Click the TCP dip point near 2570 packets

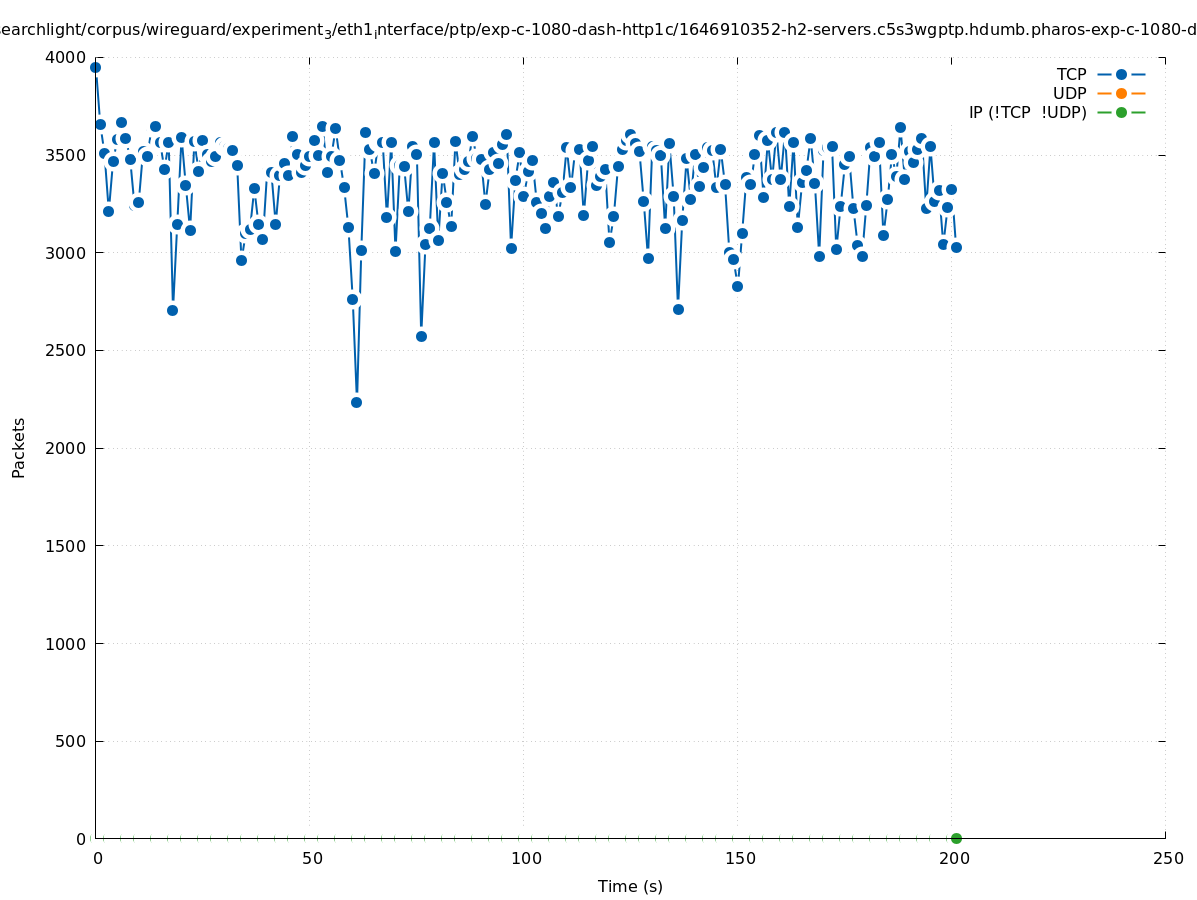click(x=421, y=336)
